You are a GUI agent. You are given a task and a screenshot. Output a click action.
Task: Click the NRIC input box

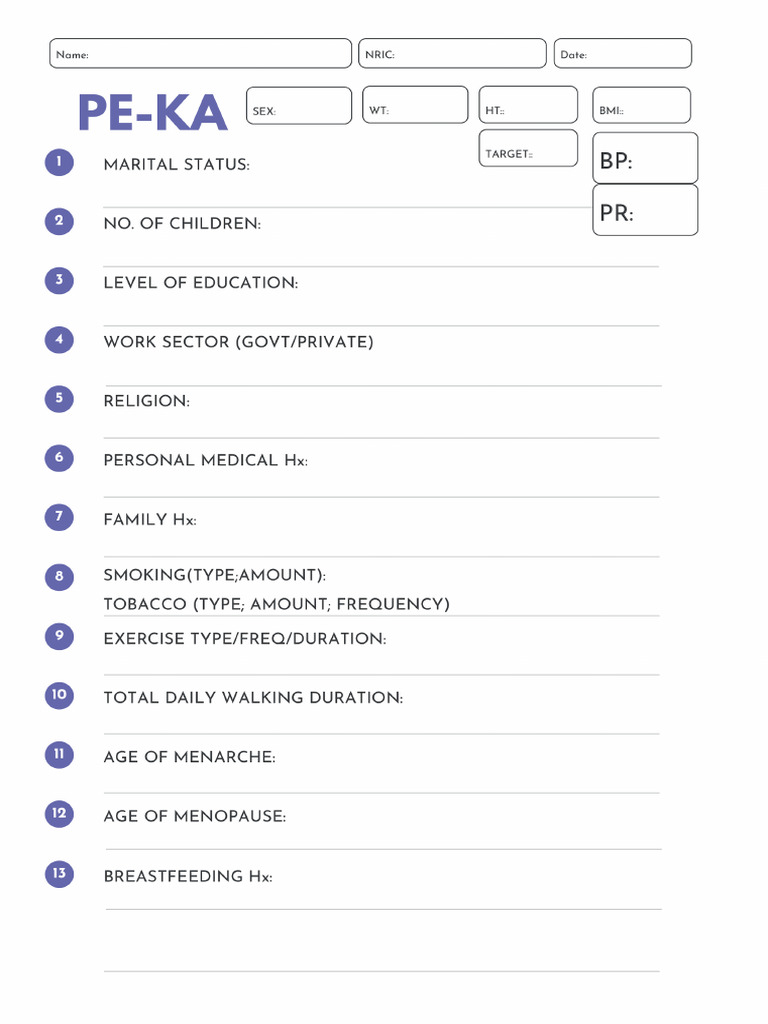click(452, 54)
